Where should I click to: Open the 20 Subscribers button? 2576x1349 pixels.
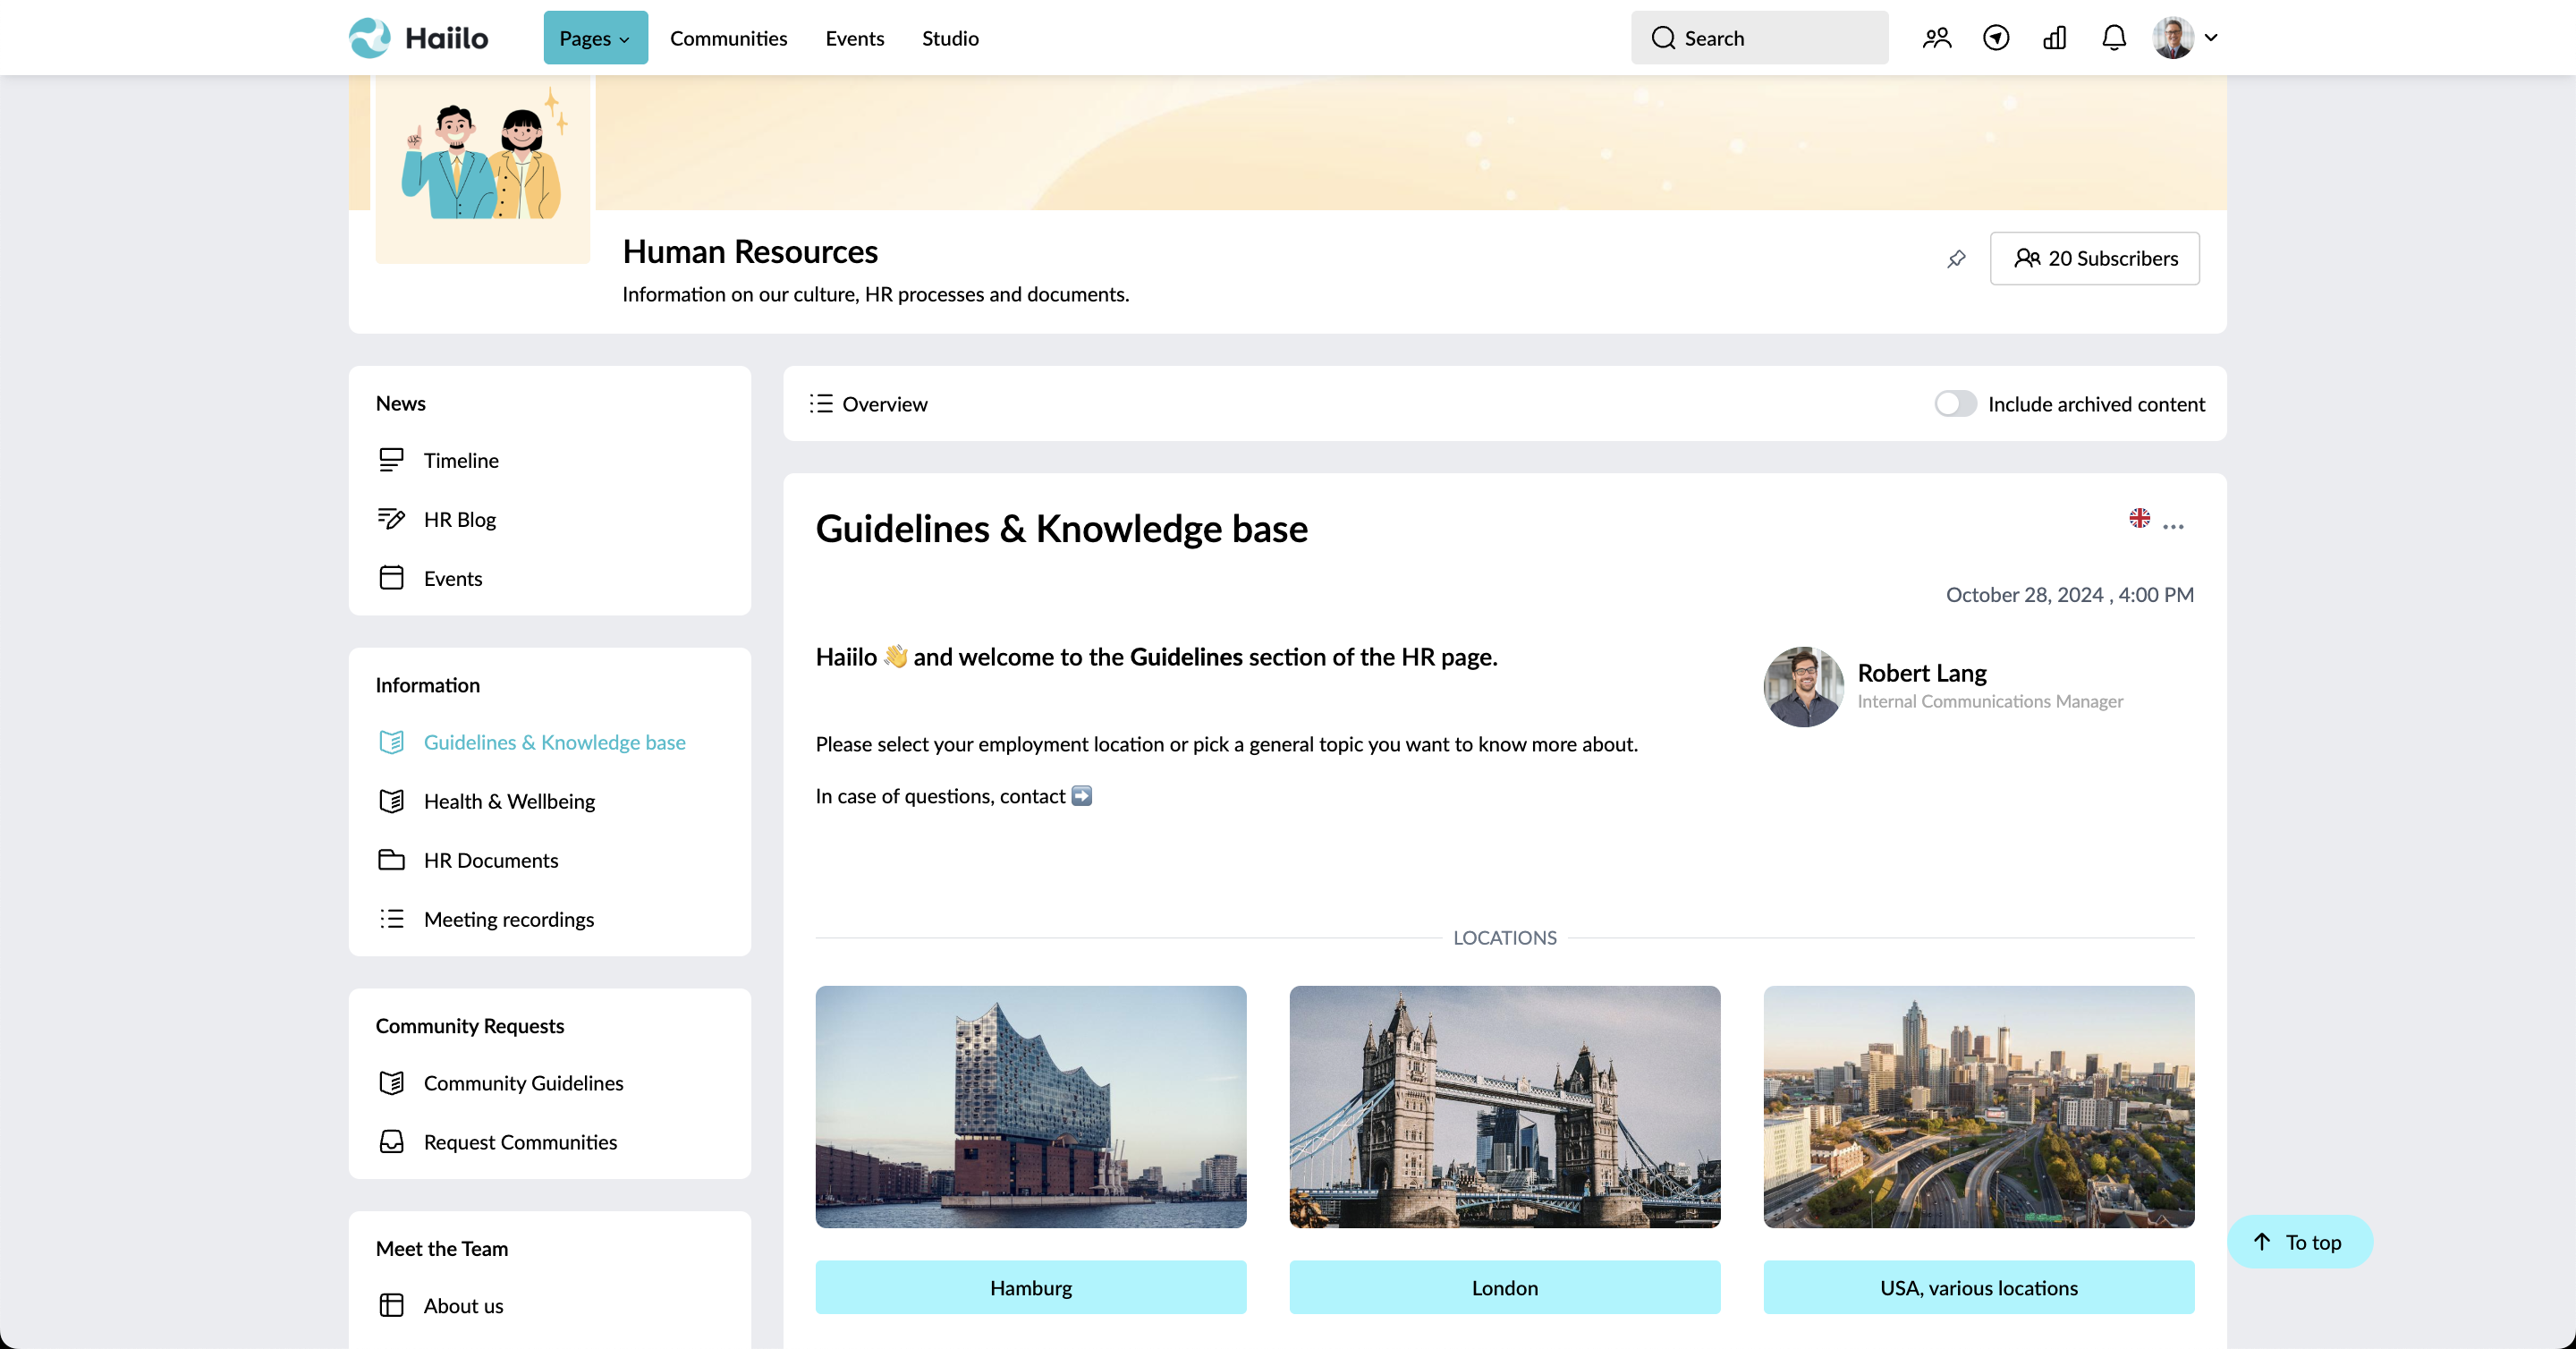(2095, 258)
